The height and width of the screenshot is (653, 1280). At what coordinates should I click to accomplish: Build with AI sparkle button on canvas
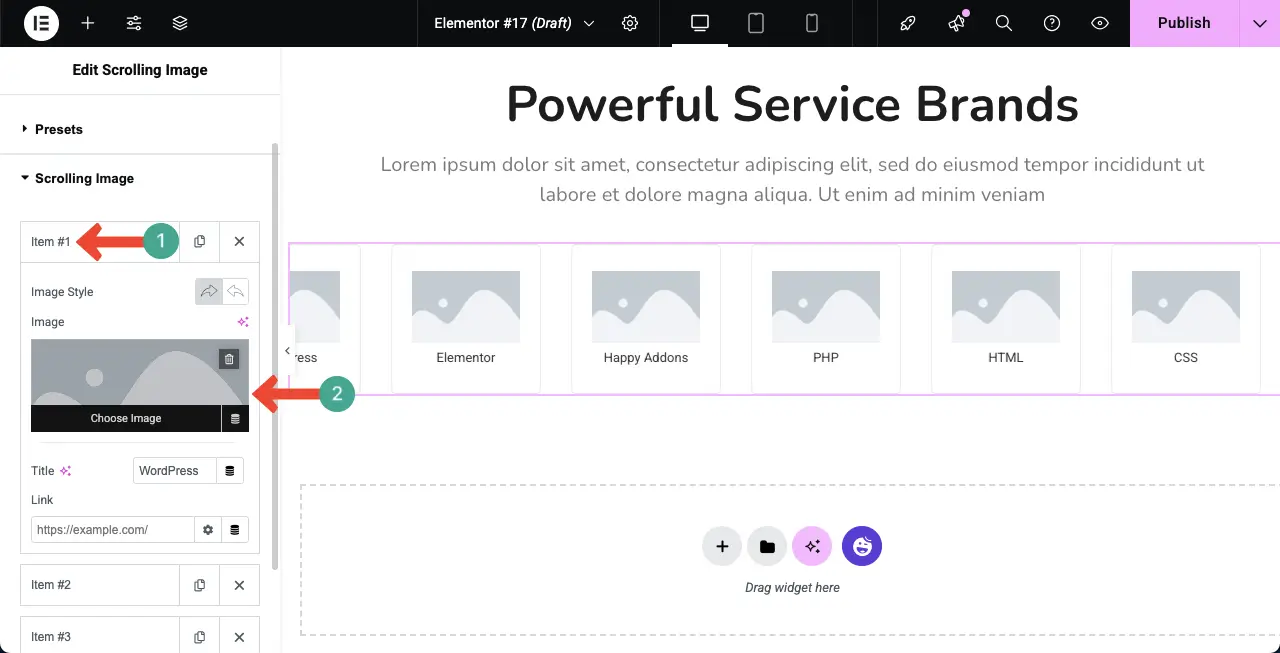tap(812, 547)
